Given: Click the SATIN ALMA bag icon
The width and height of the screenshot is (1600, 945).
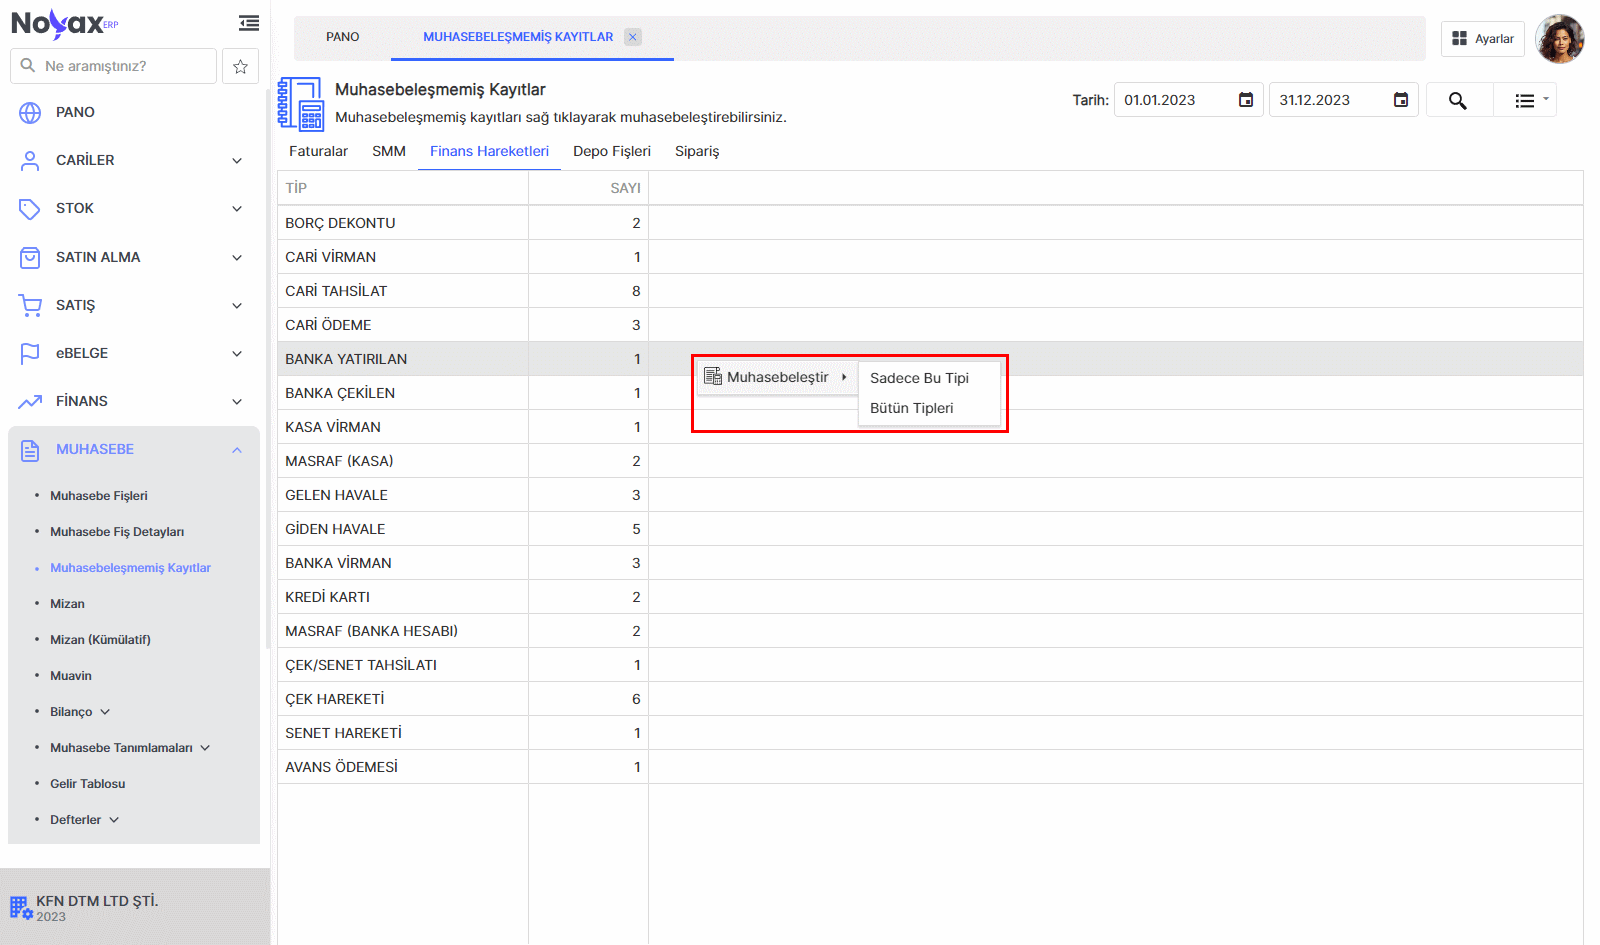Looking at the screenshot, I should tap(30, 257).
